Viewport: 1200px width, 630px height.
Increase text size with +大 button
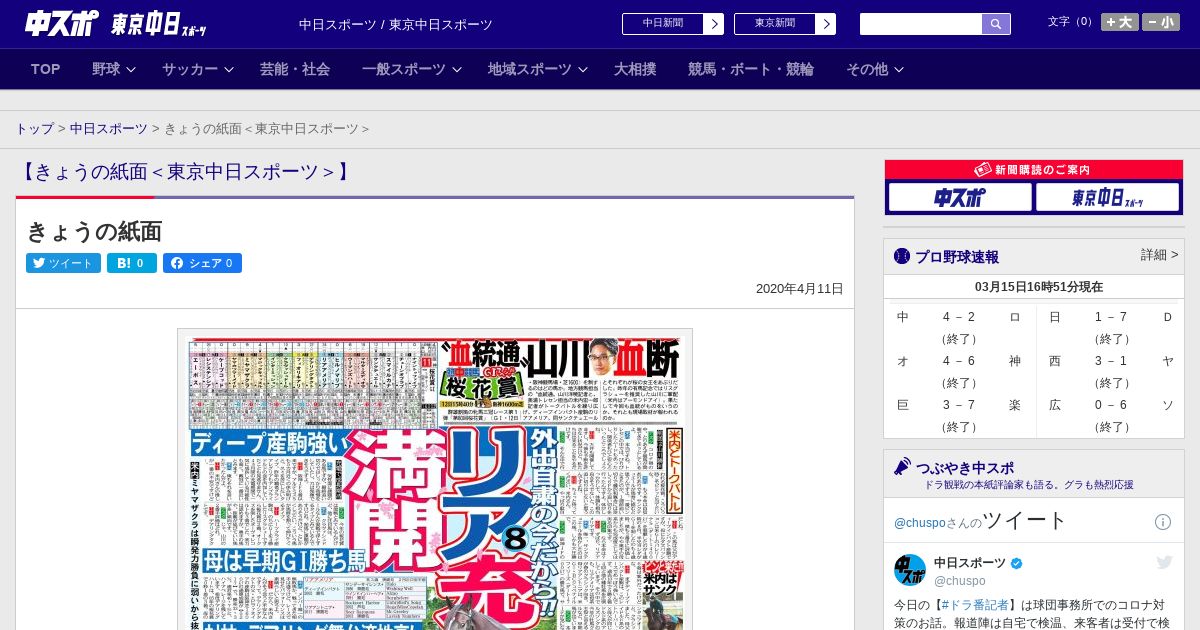coord(1120,22)
